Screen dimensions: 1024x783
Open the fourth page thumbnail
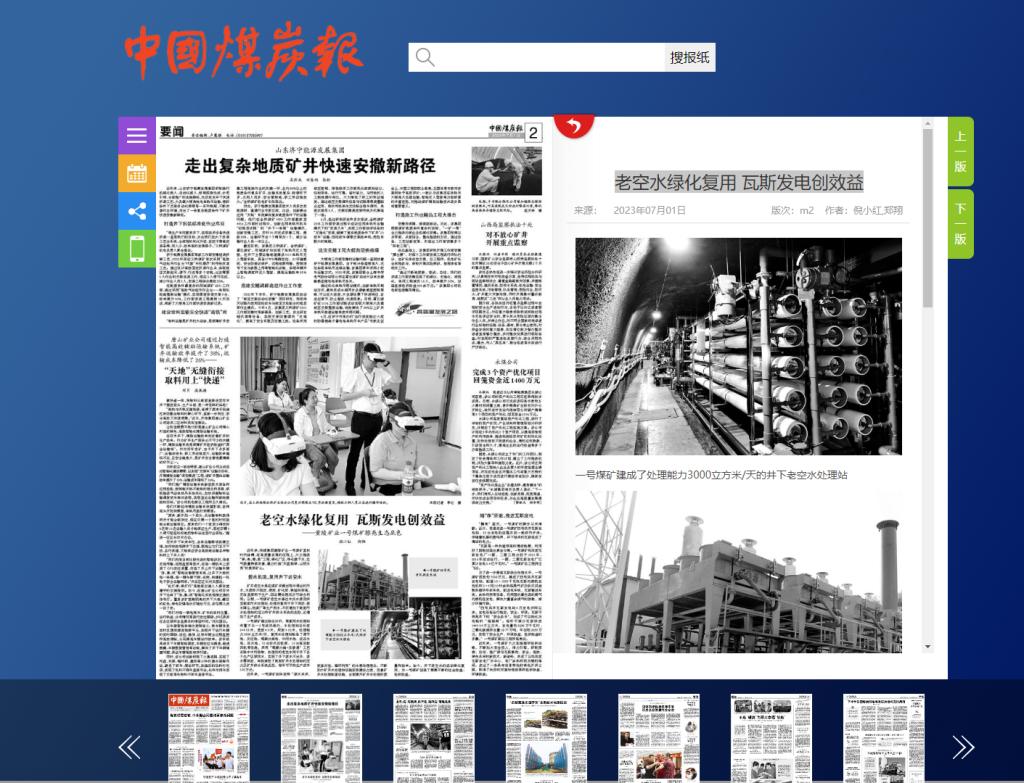tap(546, 738)
